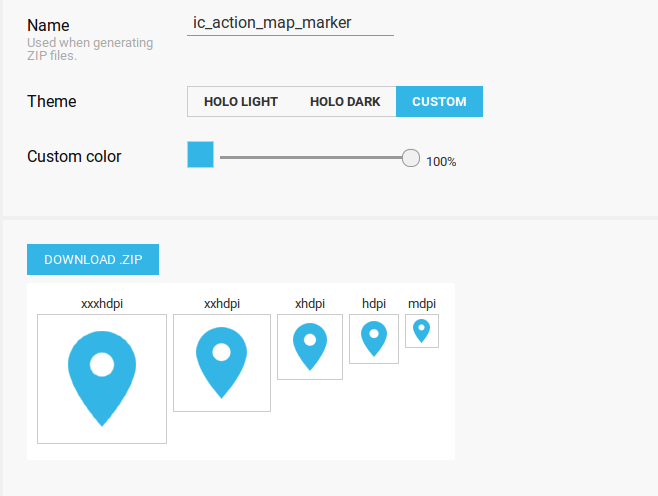Click the xxxhdpi map marker icon preview

(102, 379)
